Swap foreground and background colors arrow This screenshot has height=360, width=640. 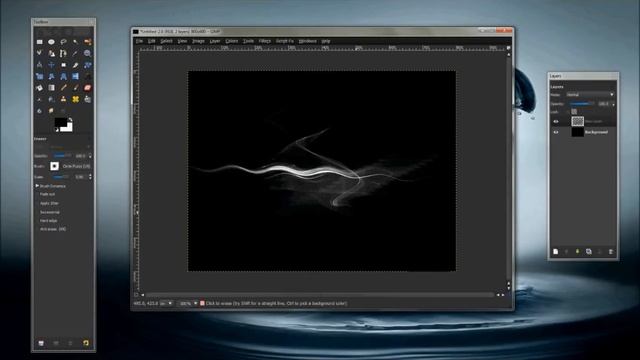pyautogui.click(x=70, y=120)
